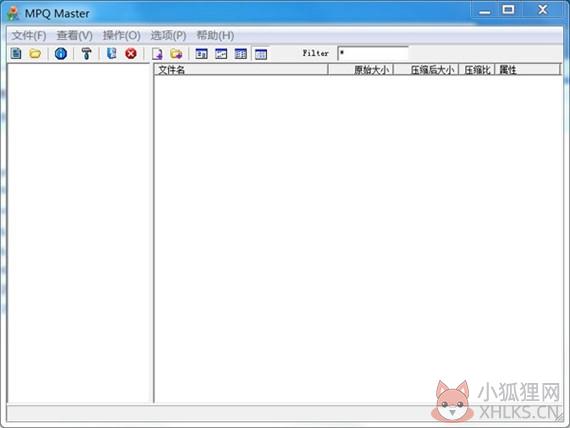The width and height of the screenshot is (570, 428).
Task: Open the 选项(P) menu
Action: (x=168, y=36)
